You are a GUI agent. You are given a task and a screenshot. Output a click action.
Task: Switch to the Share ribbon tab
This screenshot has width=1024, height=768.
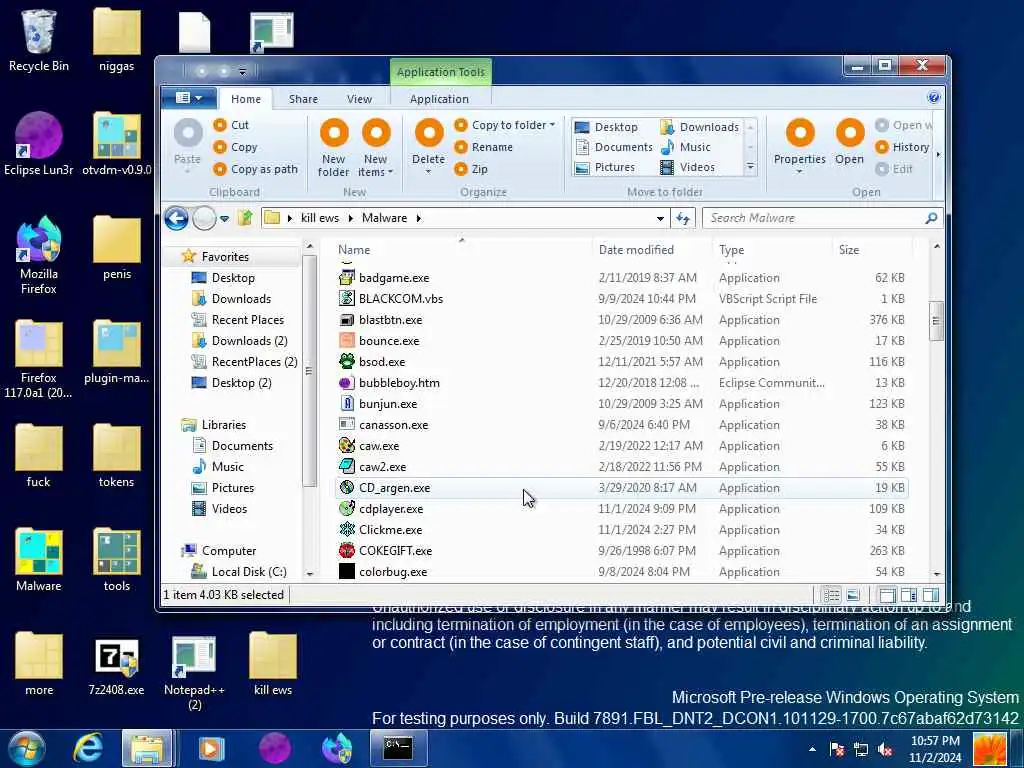point(303,99)
